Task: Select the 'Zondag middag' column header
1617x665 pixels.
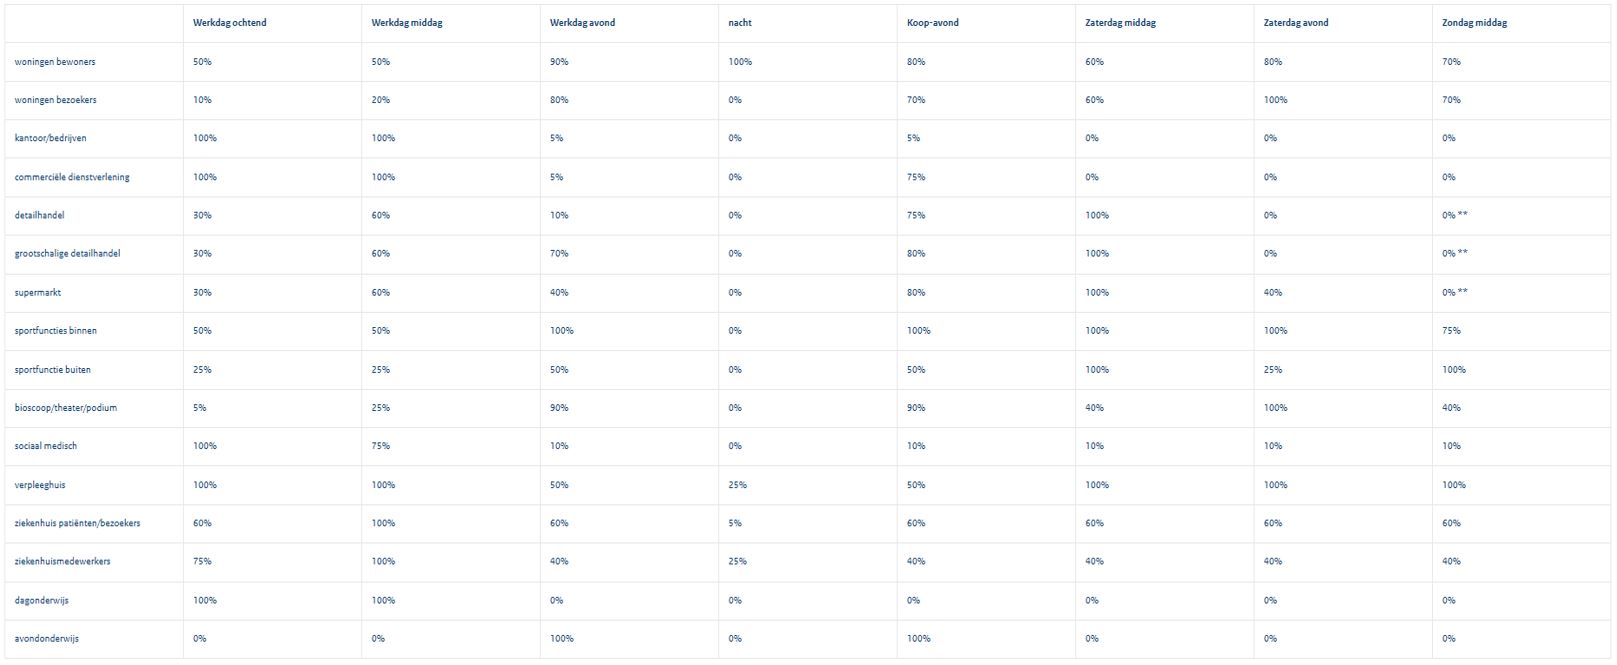Action: click(1475, 23)
